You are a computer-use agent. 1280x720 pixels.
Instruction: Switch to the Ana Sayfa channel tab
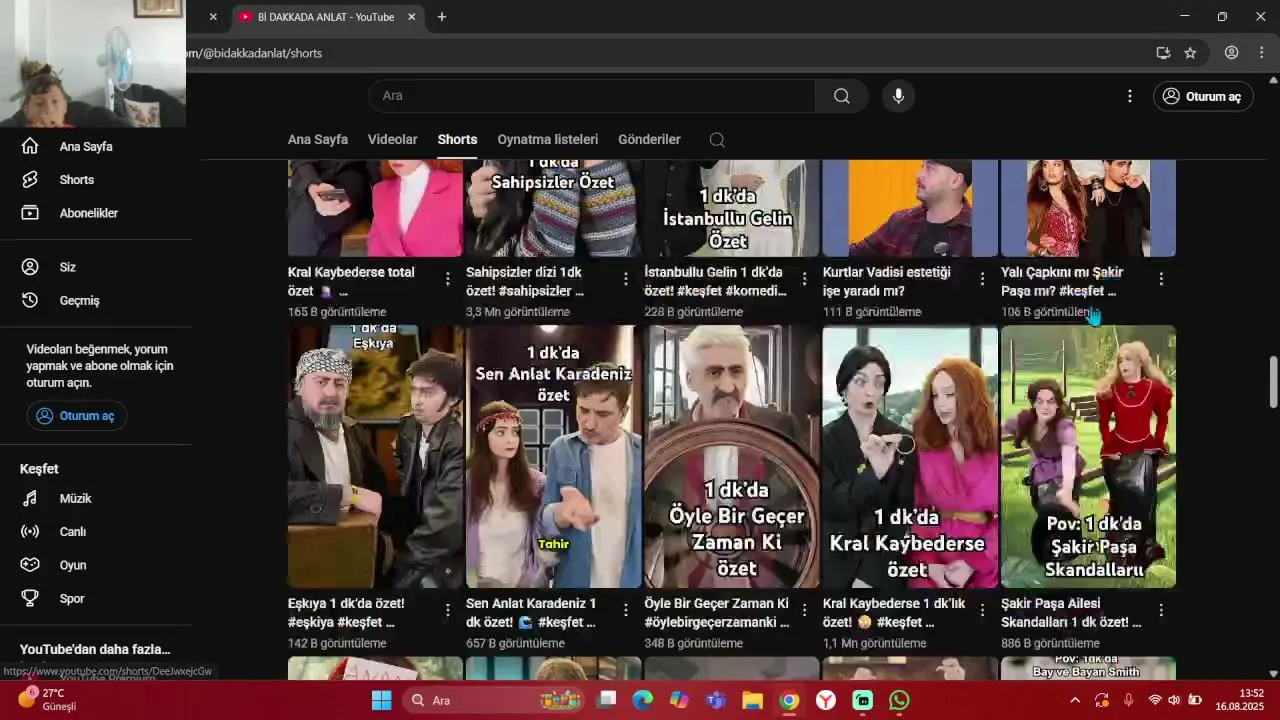(318, 140)
